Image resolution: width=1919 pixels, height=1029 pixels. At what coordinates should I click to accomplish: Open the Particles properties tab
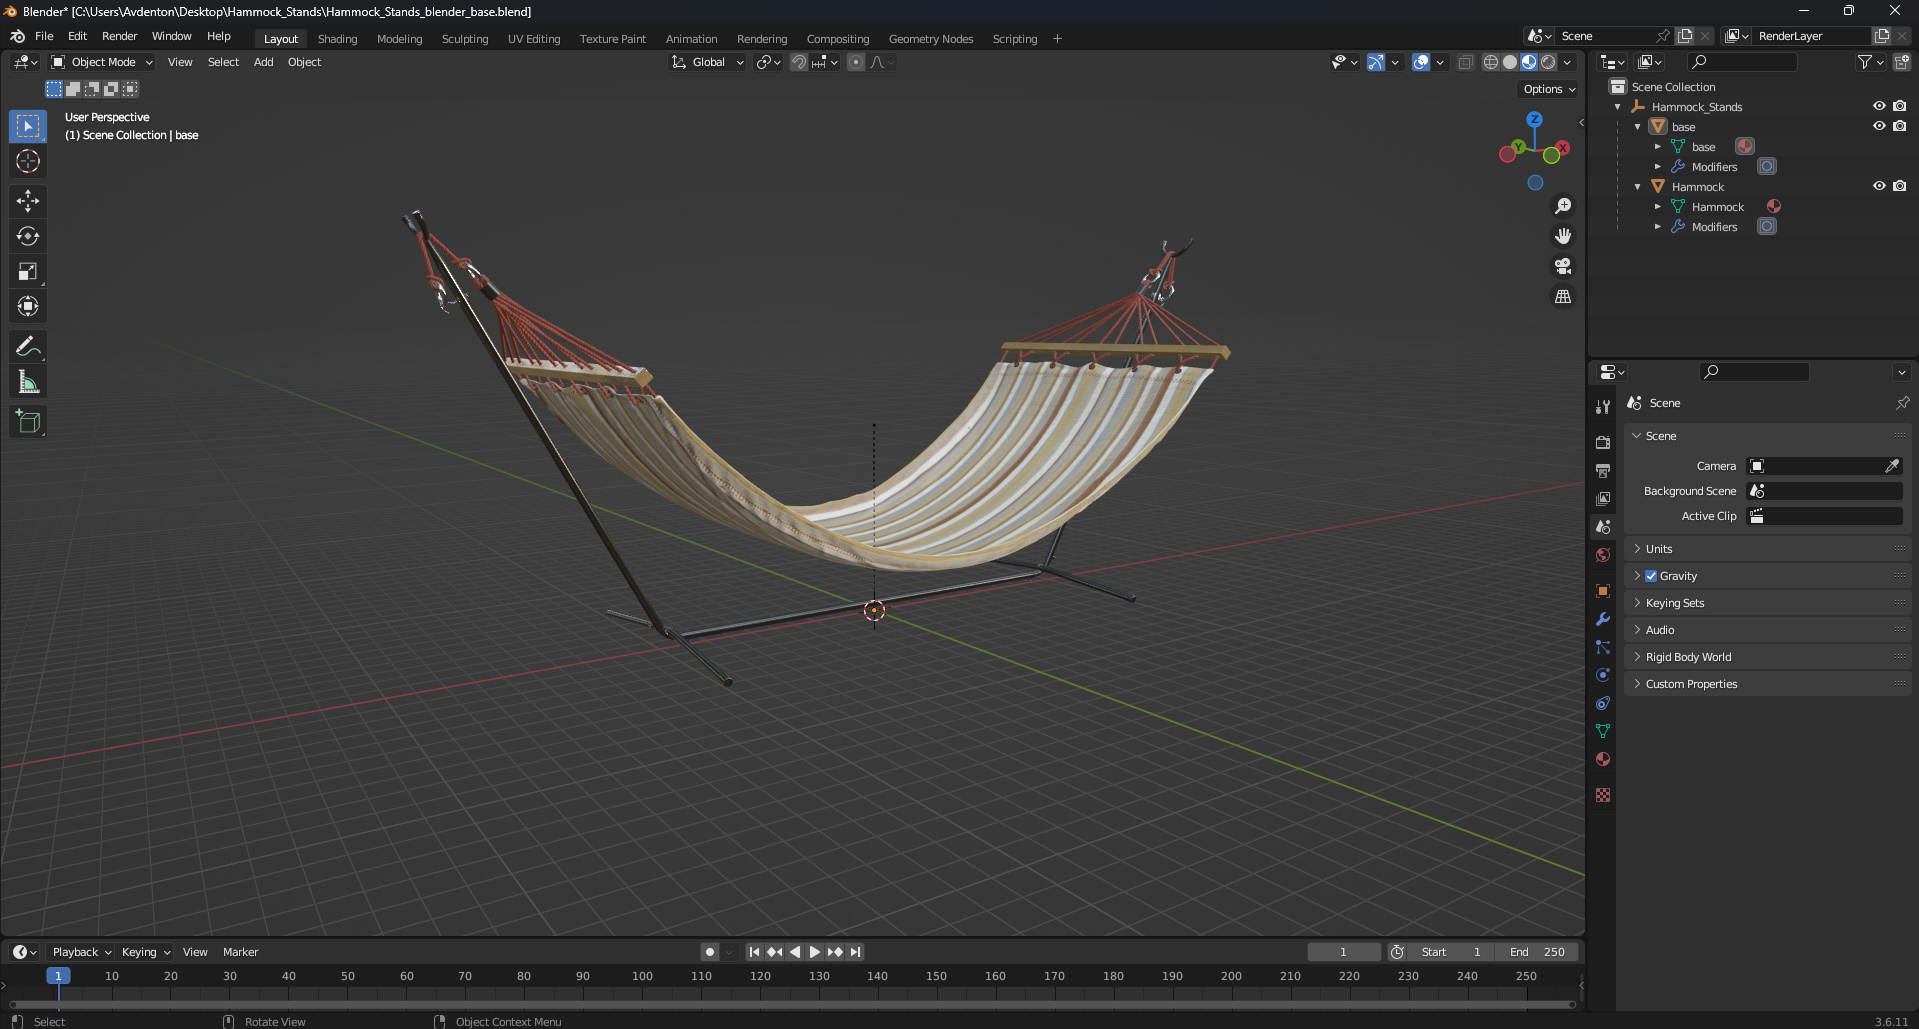click(x=1603, y=647)
